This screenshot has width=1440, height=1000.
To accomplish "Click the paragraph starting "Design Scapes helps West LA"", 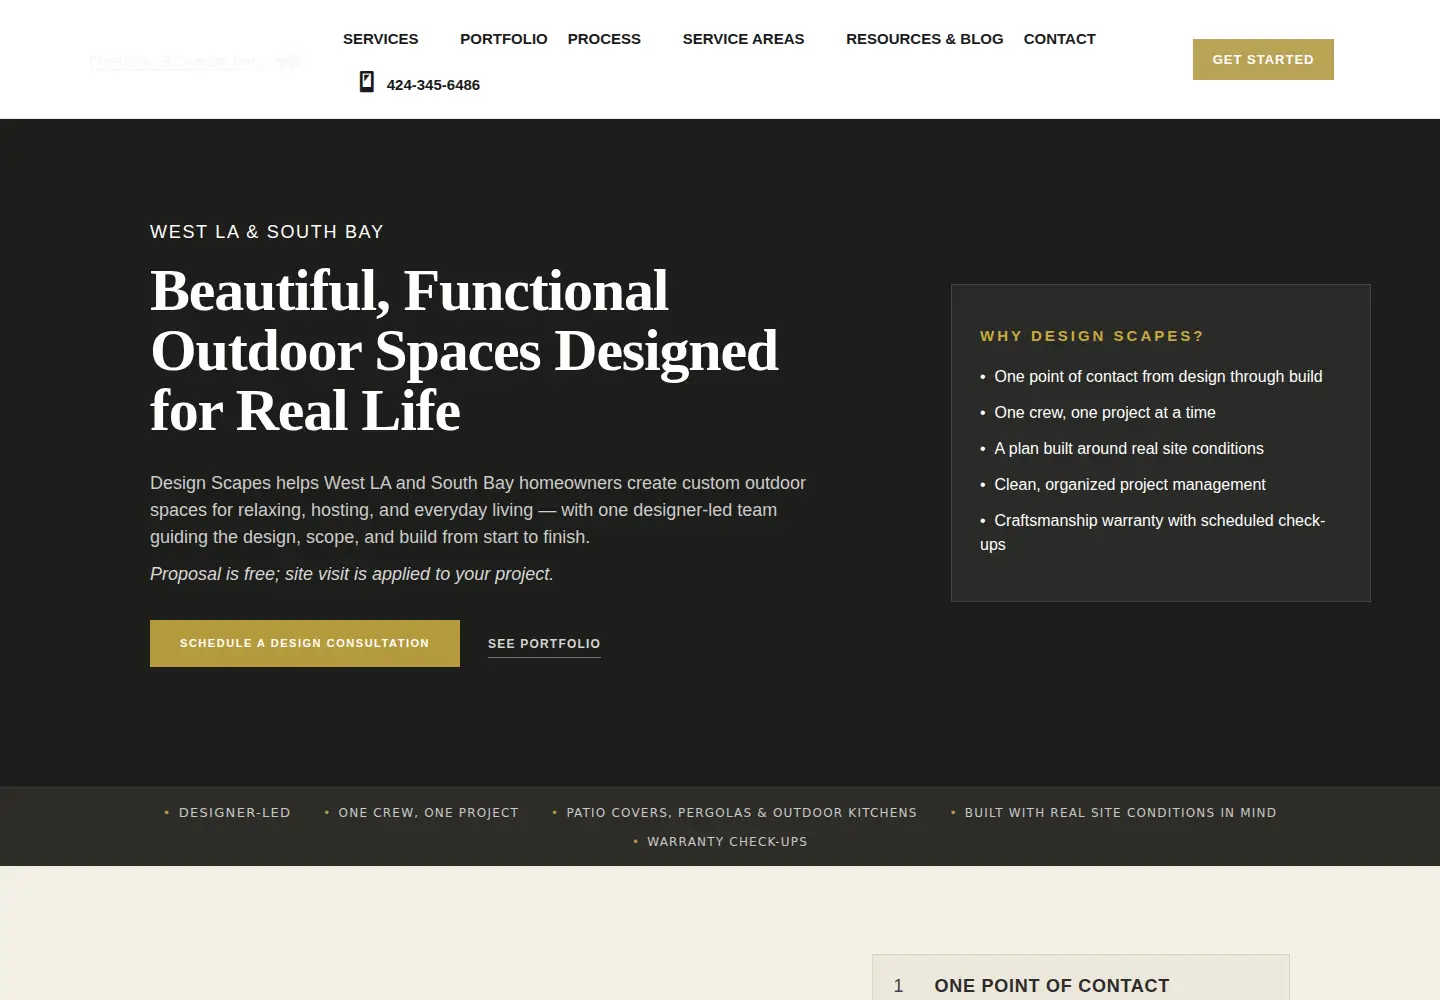I will pos(478,510).
